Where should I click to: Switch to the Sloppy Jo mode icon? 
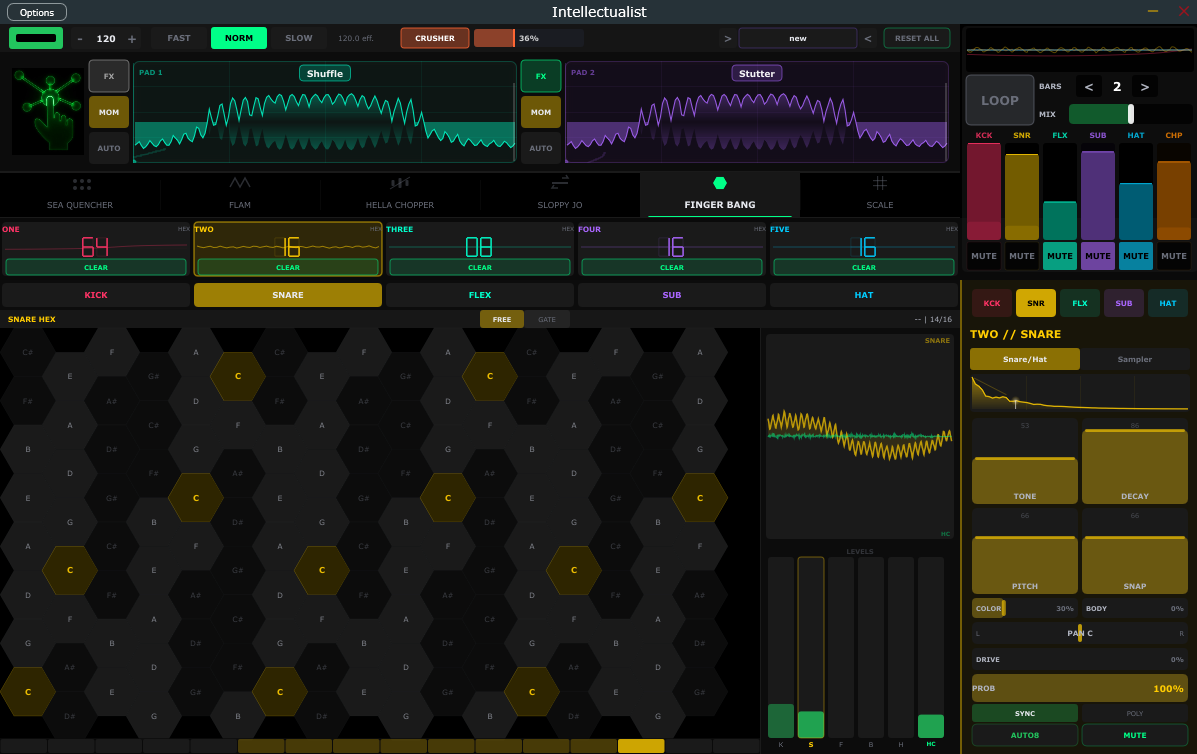[x=560, y=182]
